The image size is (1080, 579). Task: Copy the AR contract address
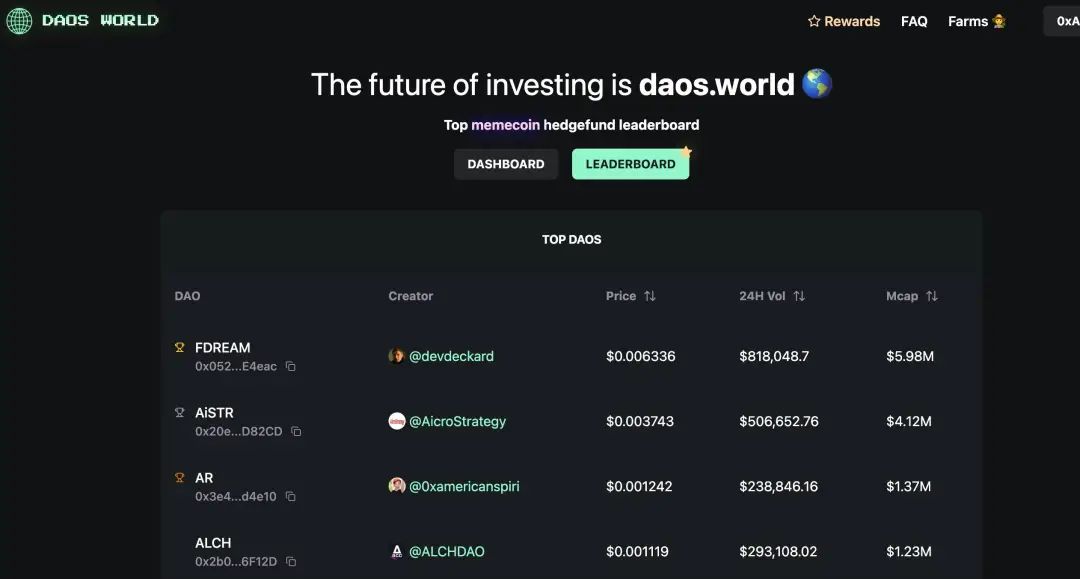point(291,497)
